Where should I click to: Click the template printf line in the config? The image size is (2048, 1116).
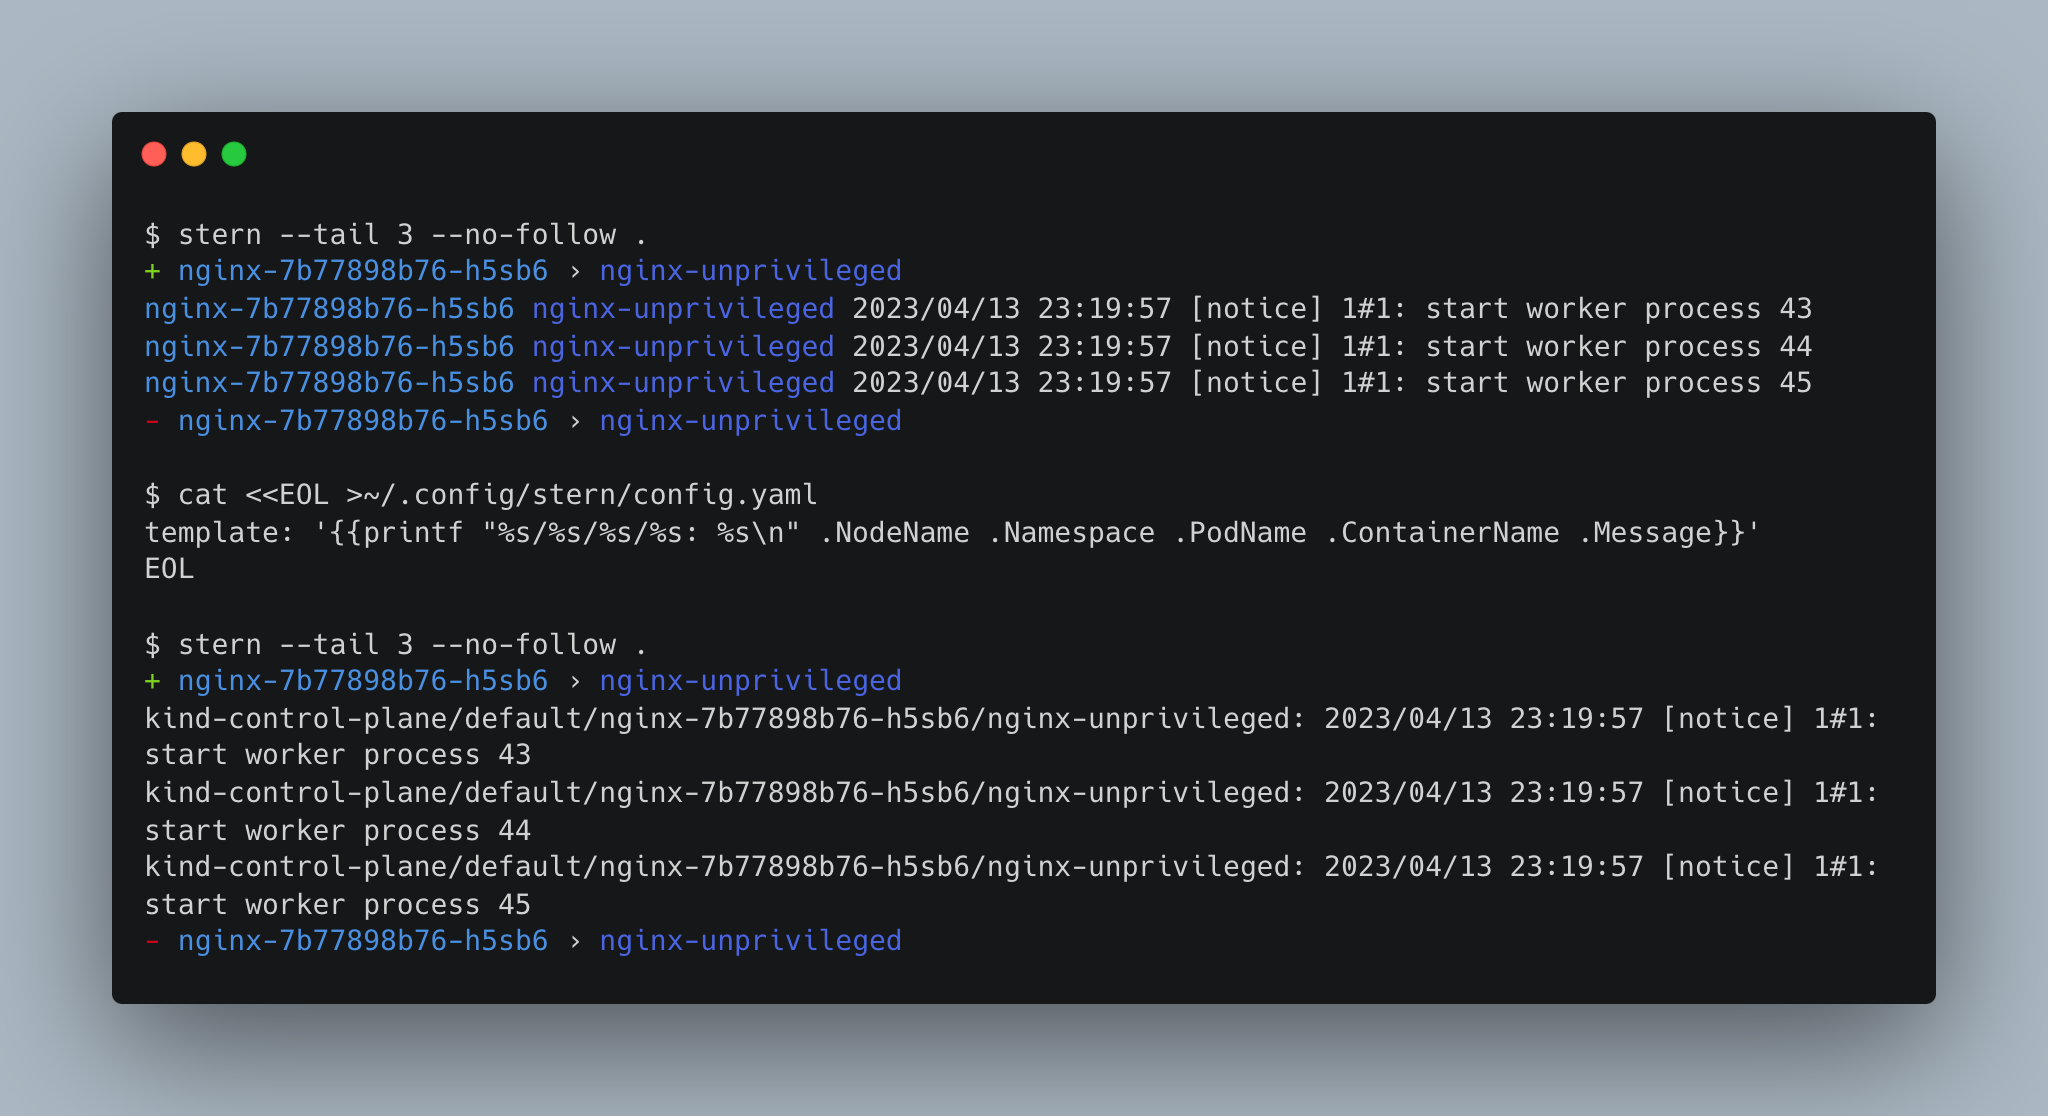coord(952,532)
